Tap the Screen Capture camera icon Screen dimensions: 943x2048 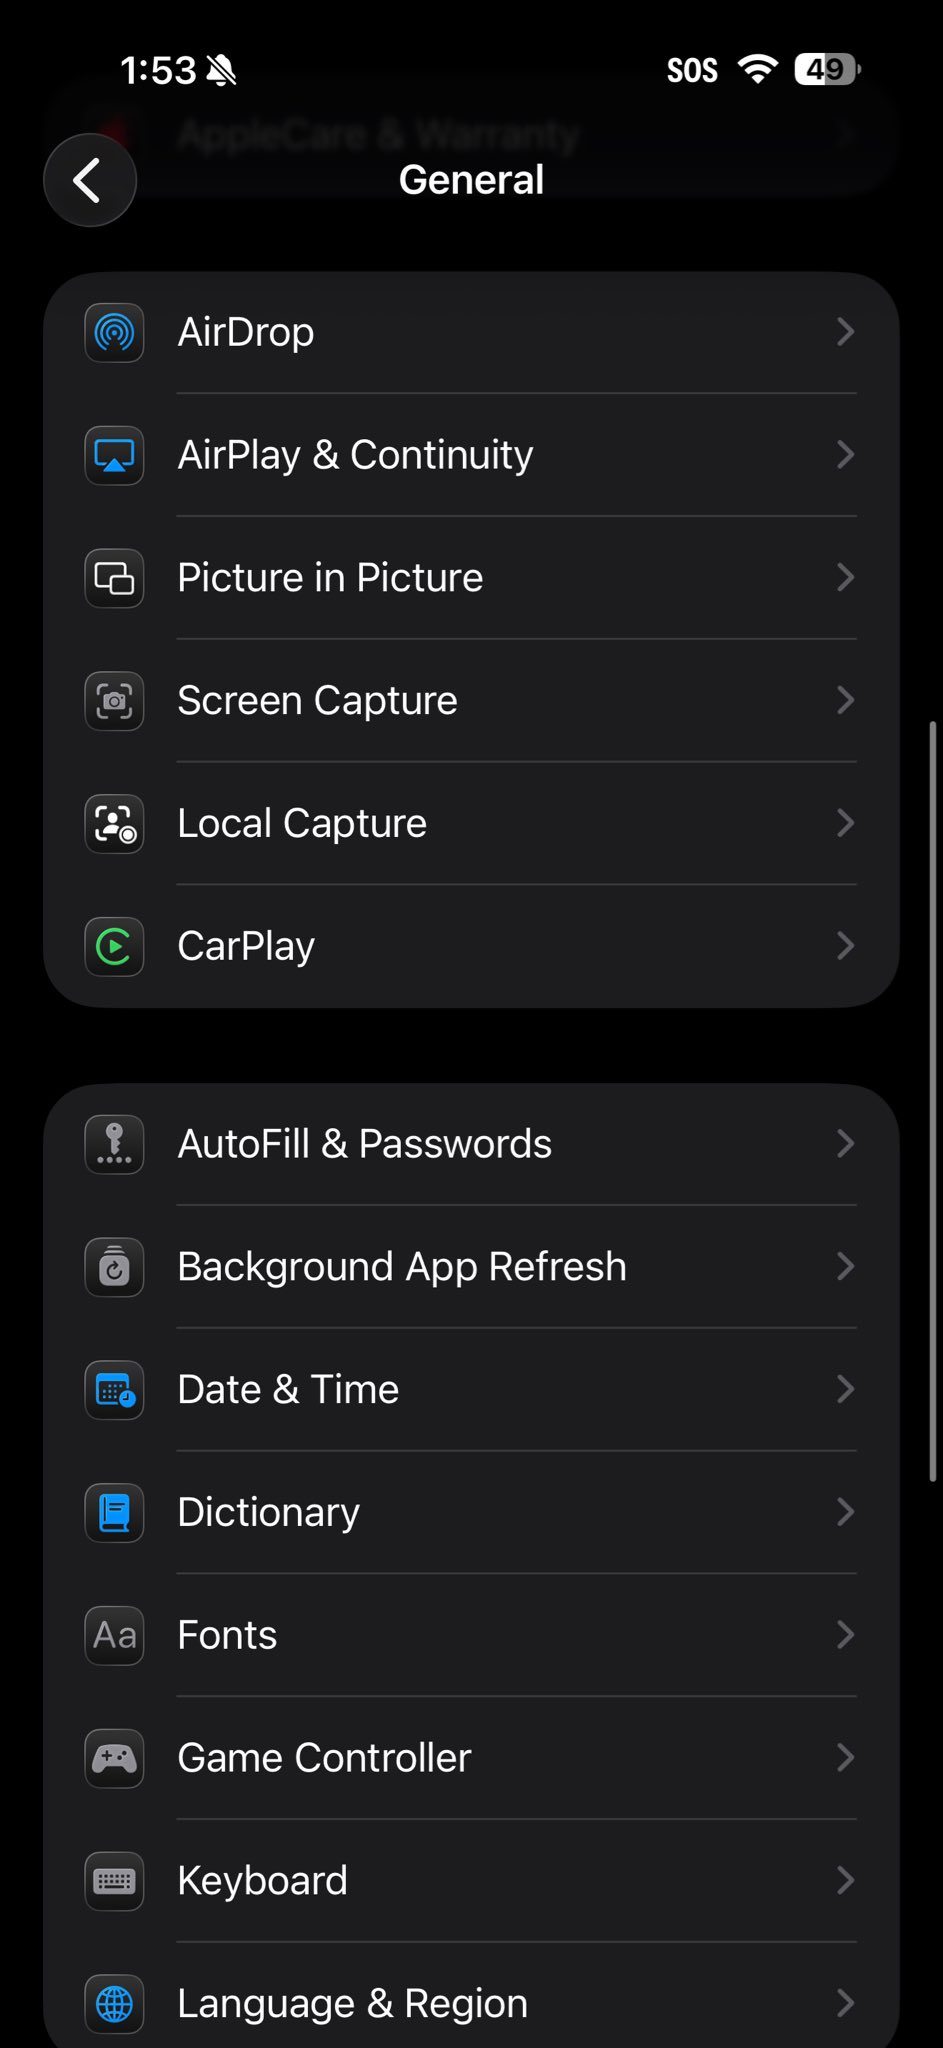click(114, 701)
